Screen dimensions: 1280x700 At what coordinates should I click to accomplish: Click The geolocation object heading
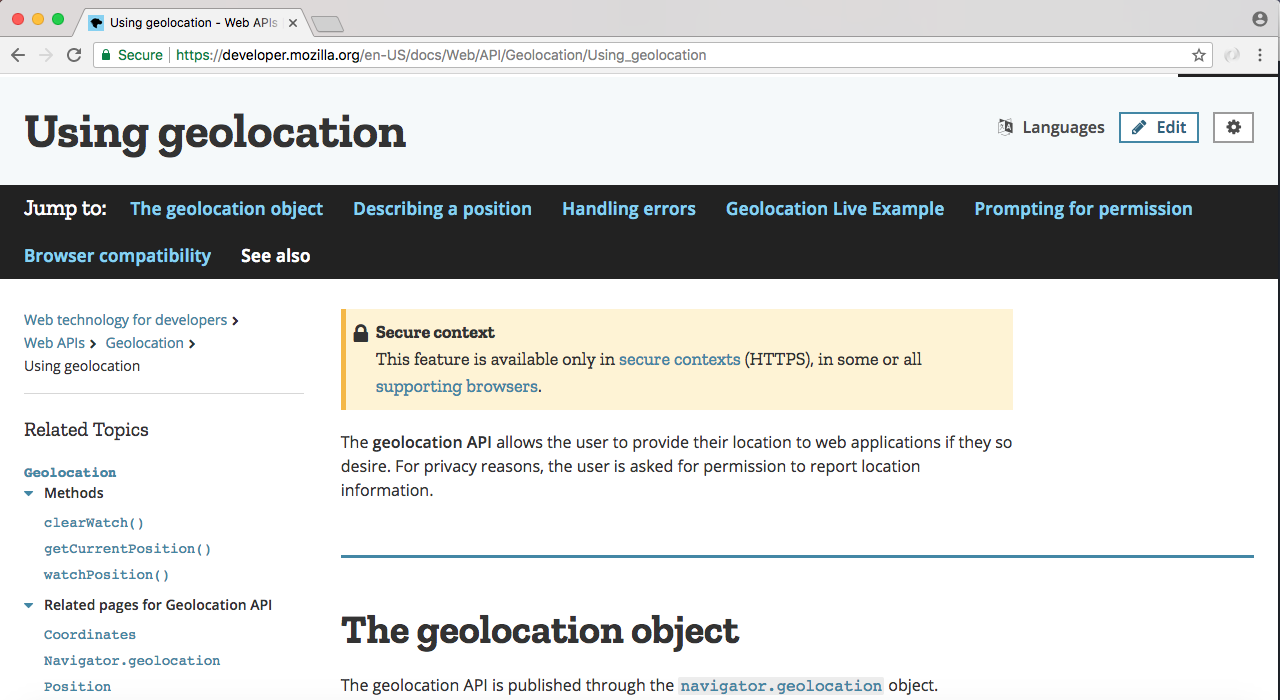pyautogui.click(x=540, y=630)
